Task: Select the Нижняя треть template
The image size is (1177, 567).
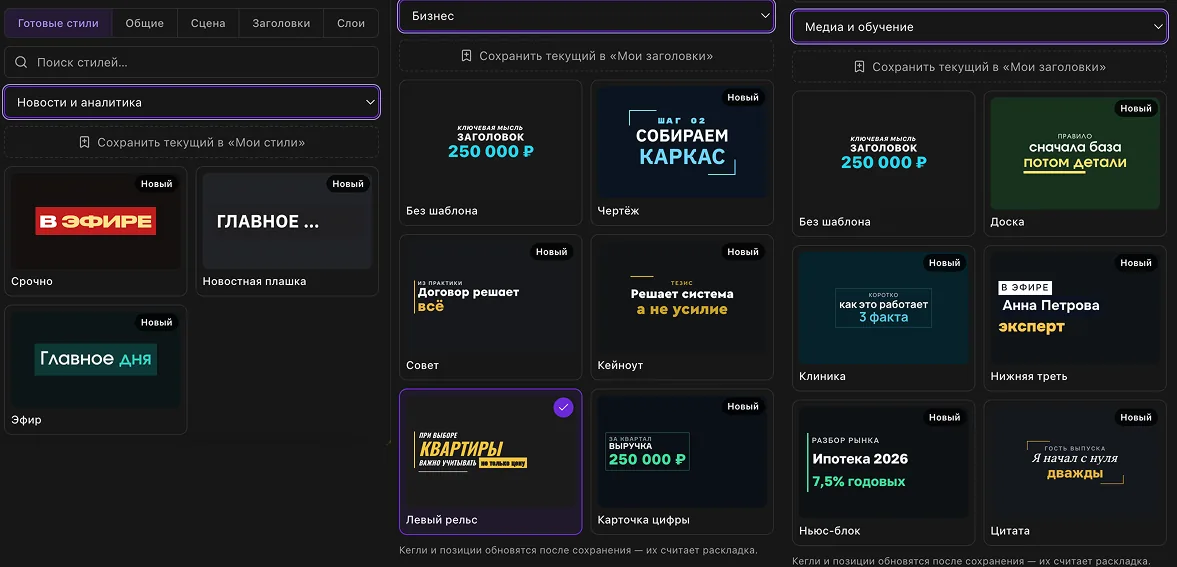Action: tap(1075, 318)
